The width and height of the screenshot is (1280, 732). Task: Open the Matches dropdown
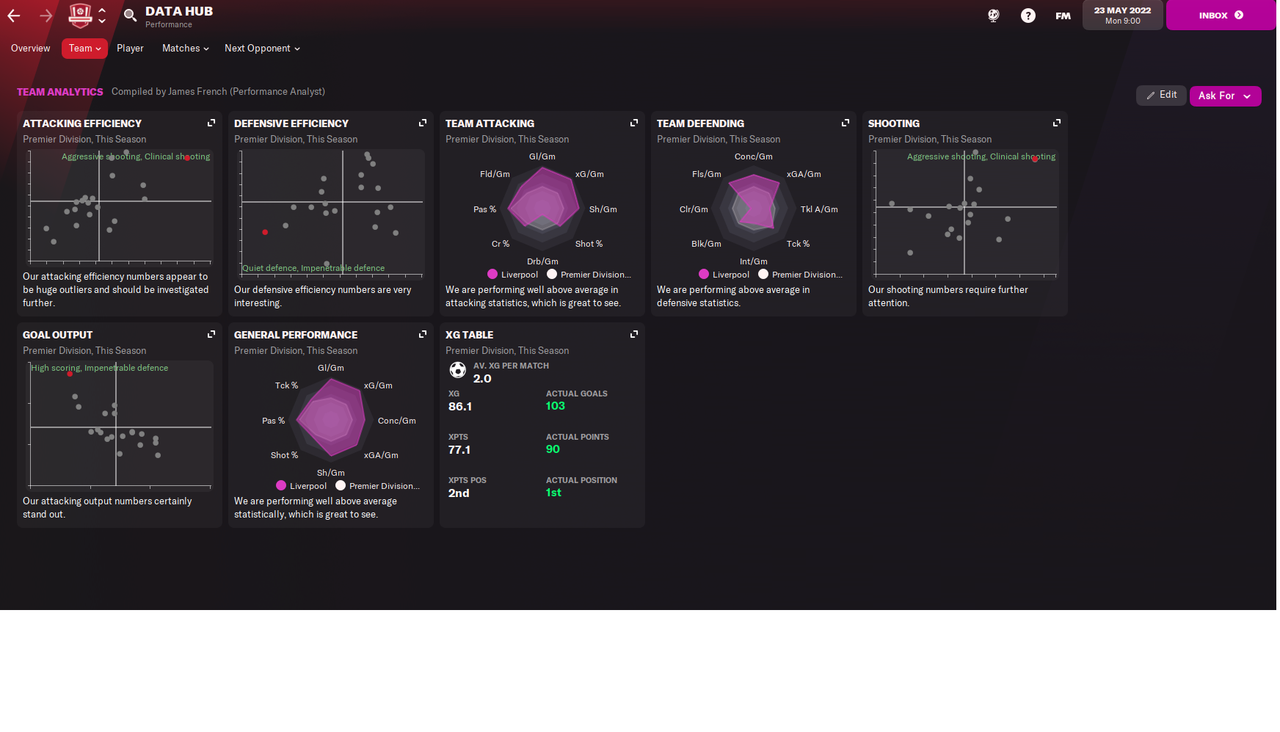coord(186,48)
